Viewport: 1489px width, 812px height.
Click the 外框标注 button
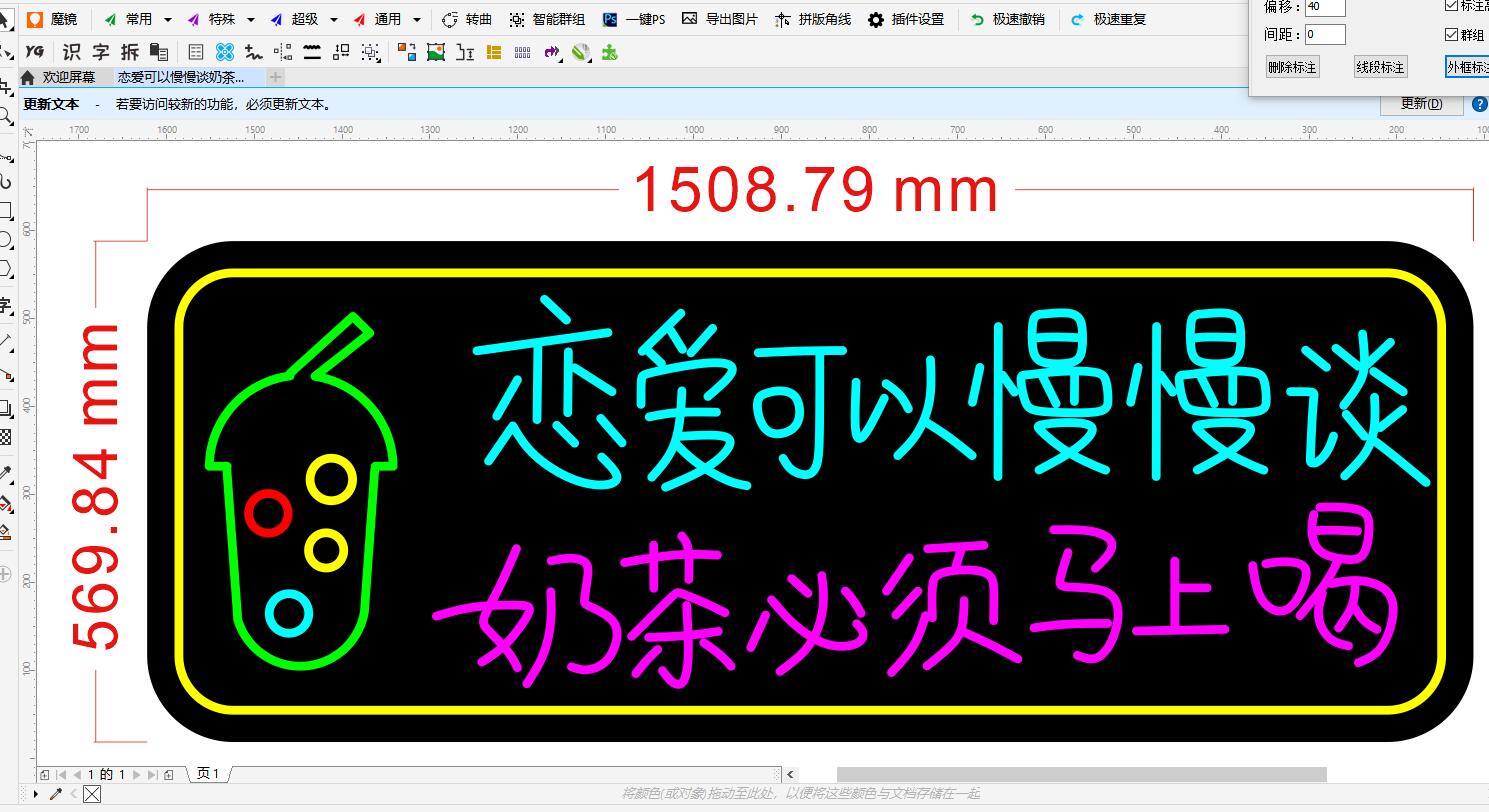(1467, 67)
